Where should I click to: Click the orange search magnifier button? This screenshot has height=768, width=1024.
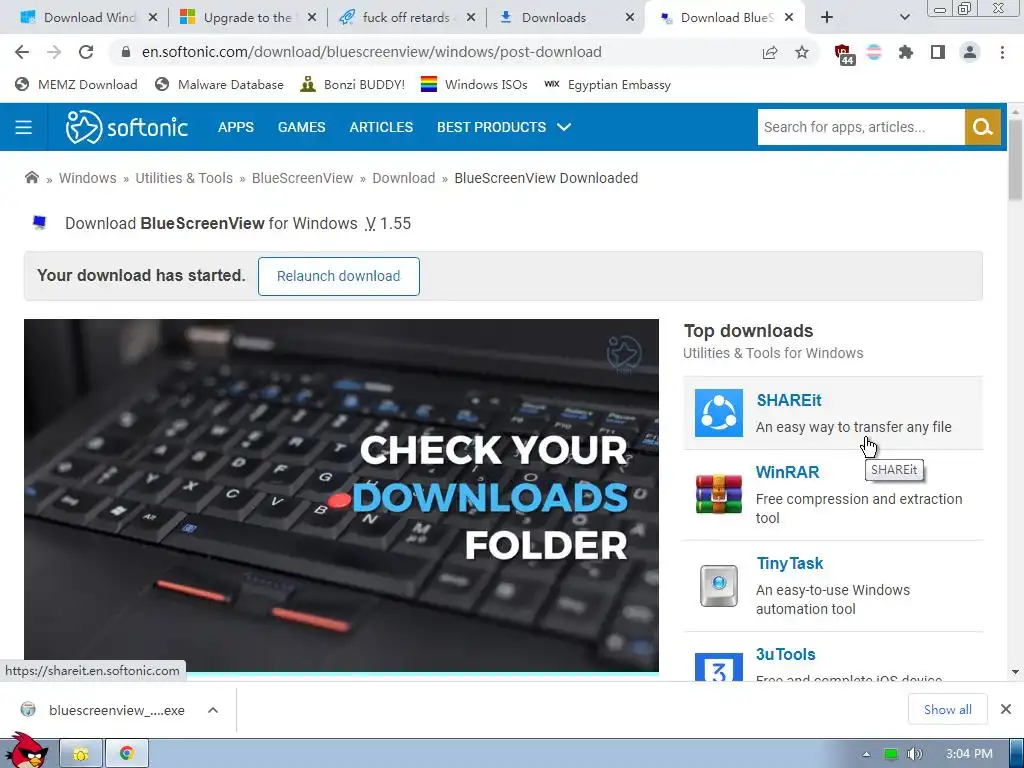pos(983,127)
